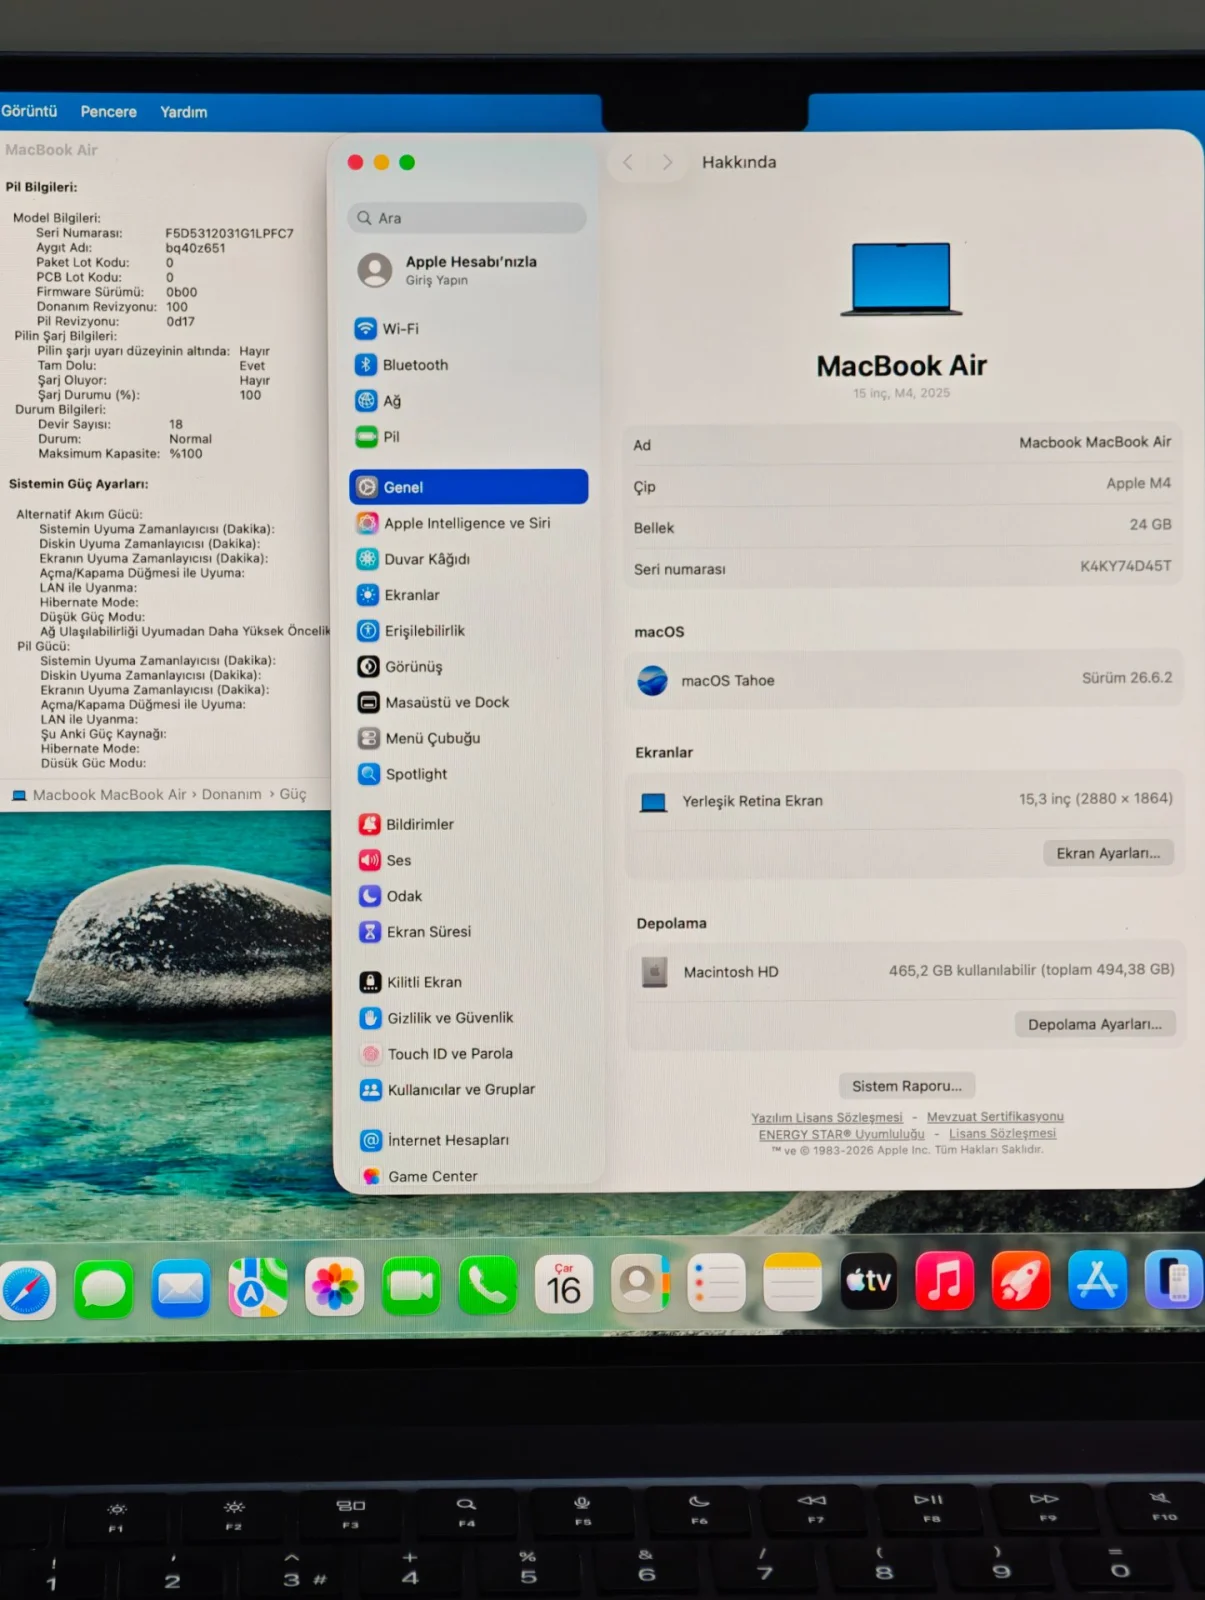
Task: Launch Notes from the Dock
Action: 792,1281
